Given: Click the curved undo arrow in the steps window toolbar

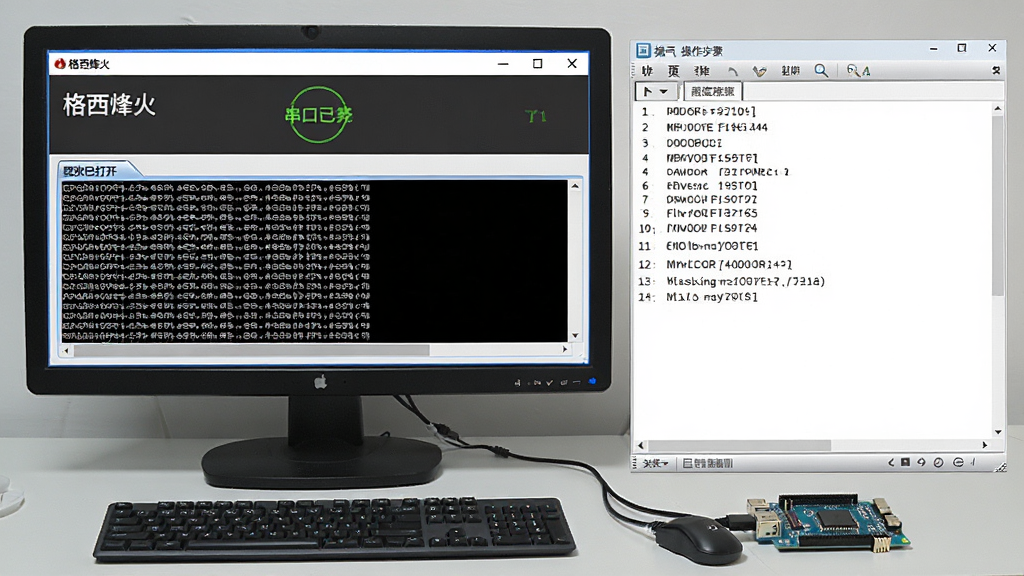Looking at the screenshot, I should 733,71.
